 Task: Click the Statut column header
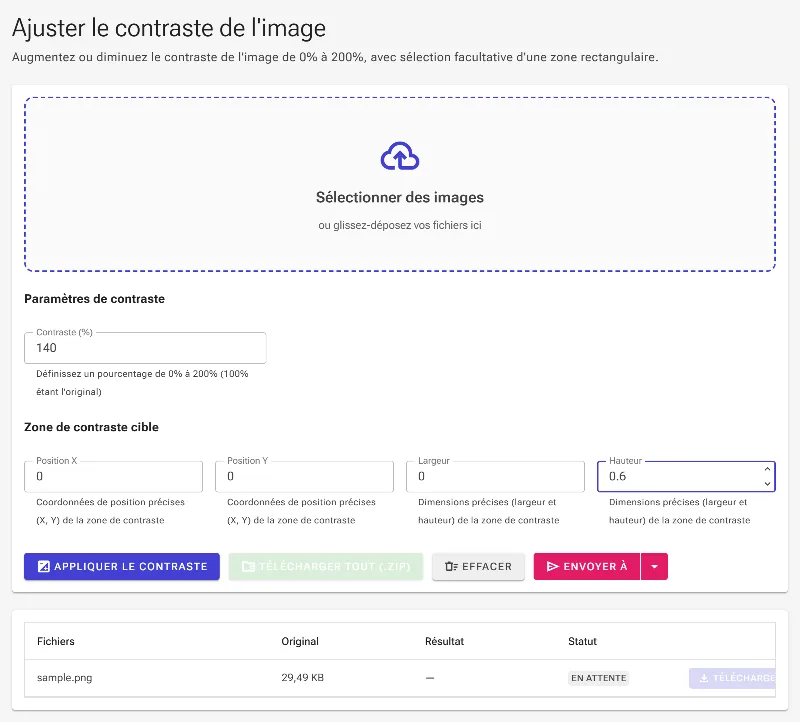pyautogui.click(x=582, y=641)
